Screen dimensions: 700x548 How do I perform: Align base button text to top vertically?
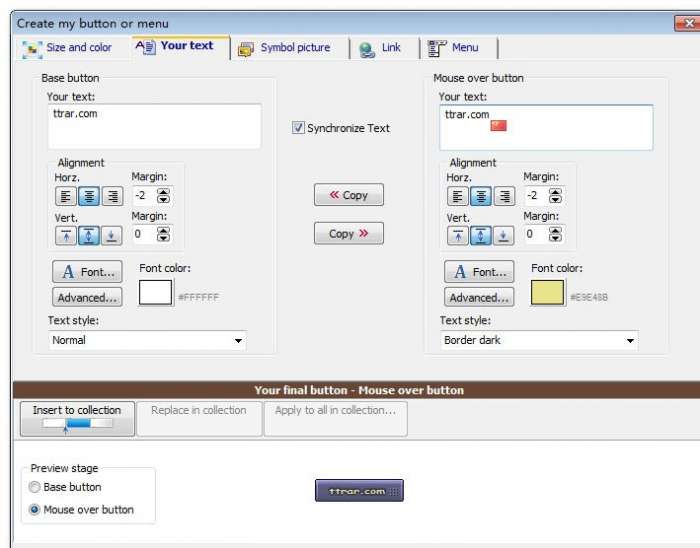coord(66,235)
